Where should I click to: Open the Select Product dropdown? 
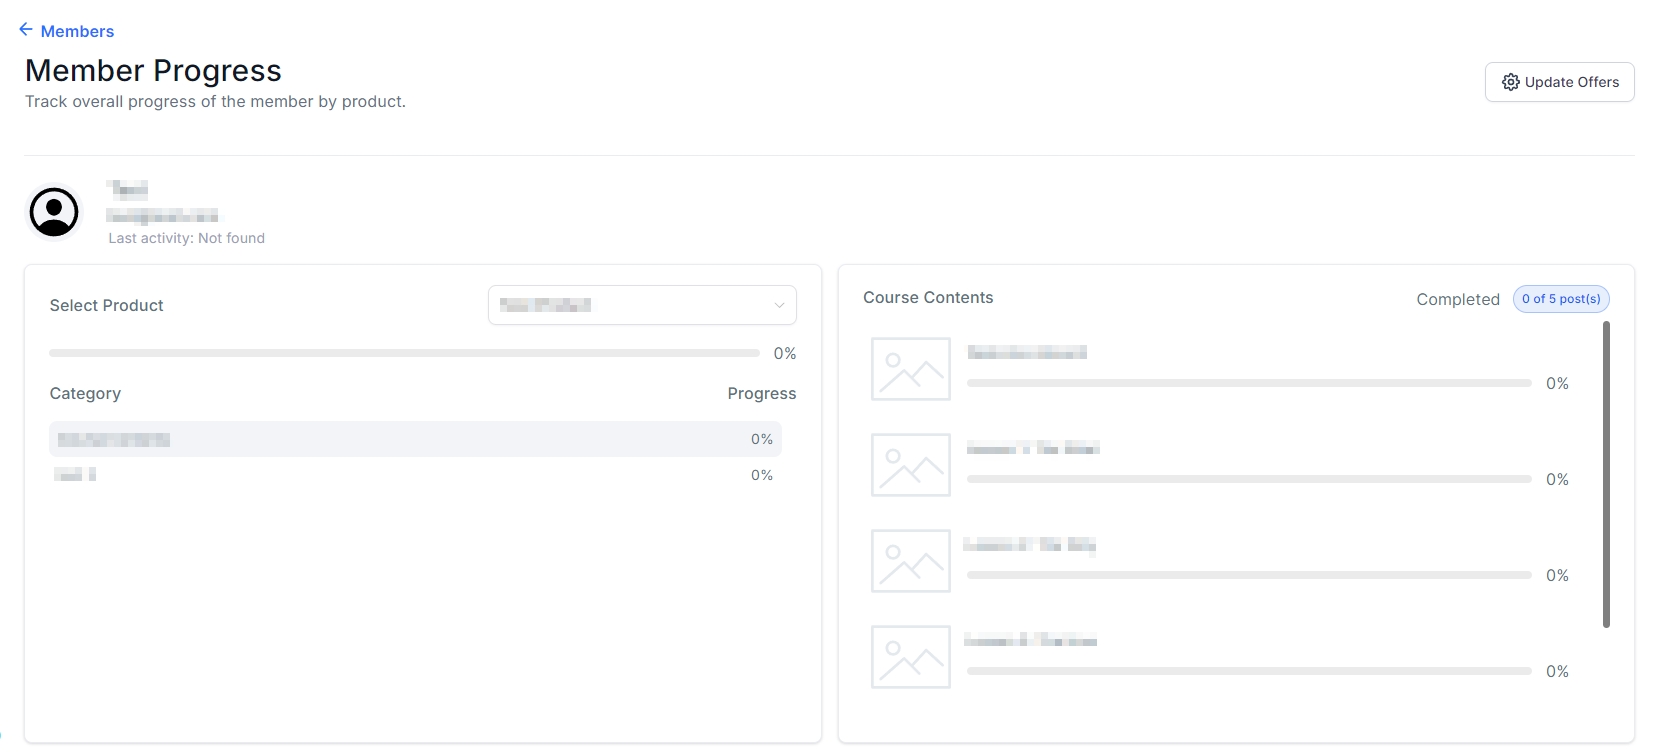point(641,305)
